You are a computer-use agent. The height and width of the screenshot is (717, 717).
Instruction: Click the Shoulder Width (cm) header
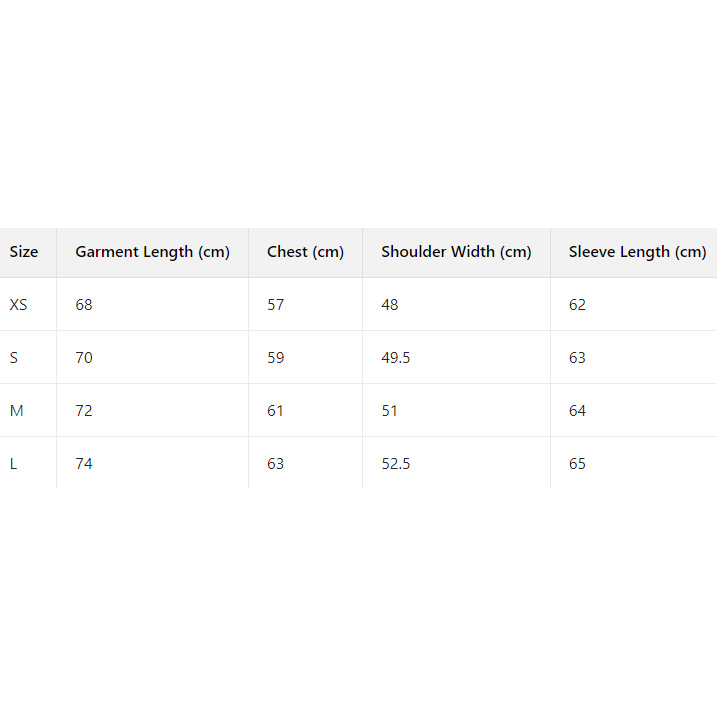456,252
